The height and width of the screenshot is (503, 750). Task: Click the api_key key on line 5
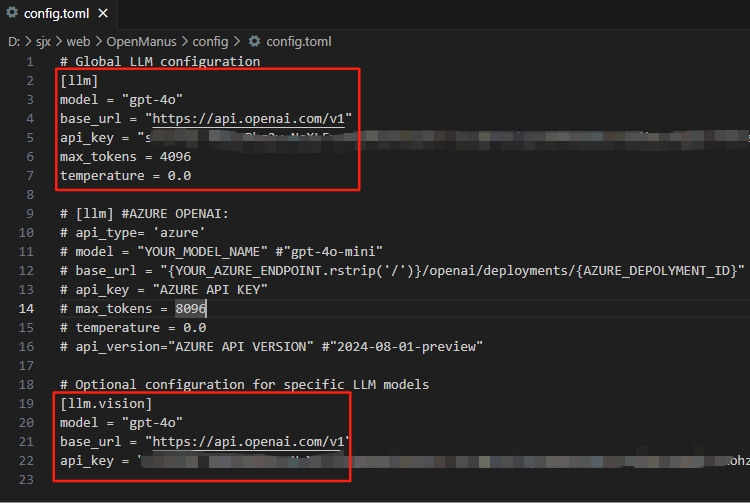87,138
